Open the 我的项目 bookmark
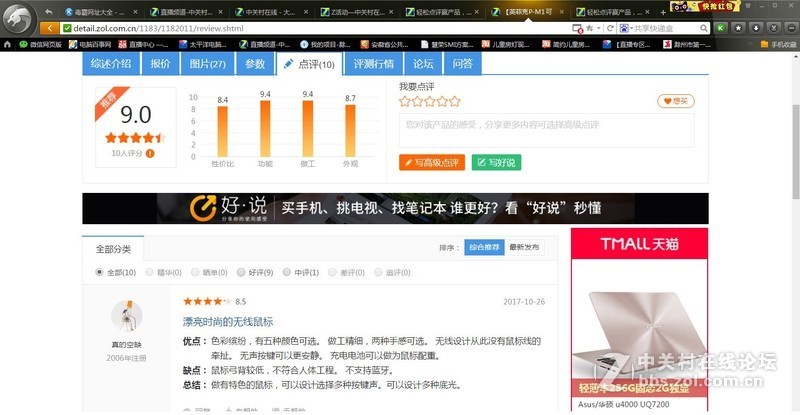This screenshot has height=415, width=800. click(325, 44)
